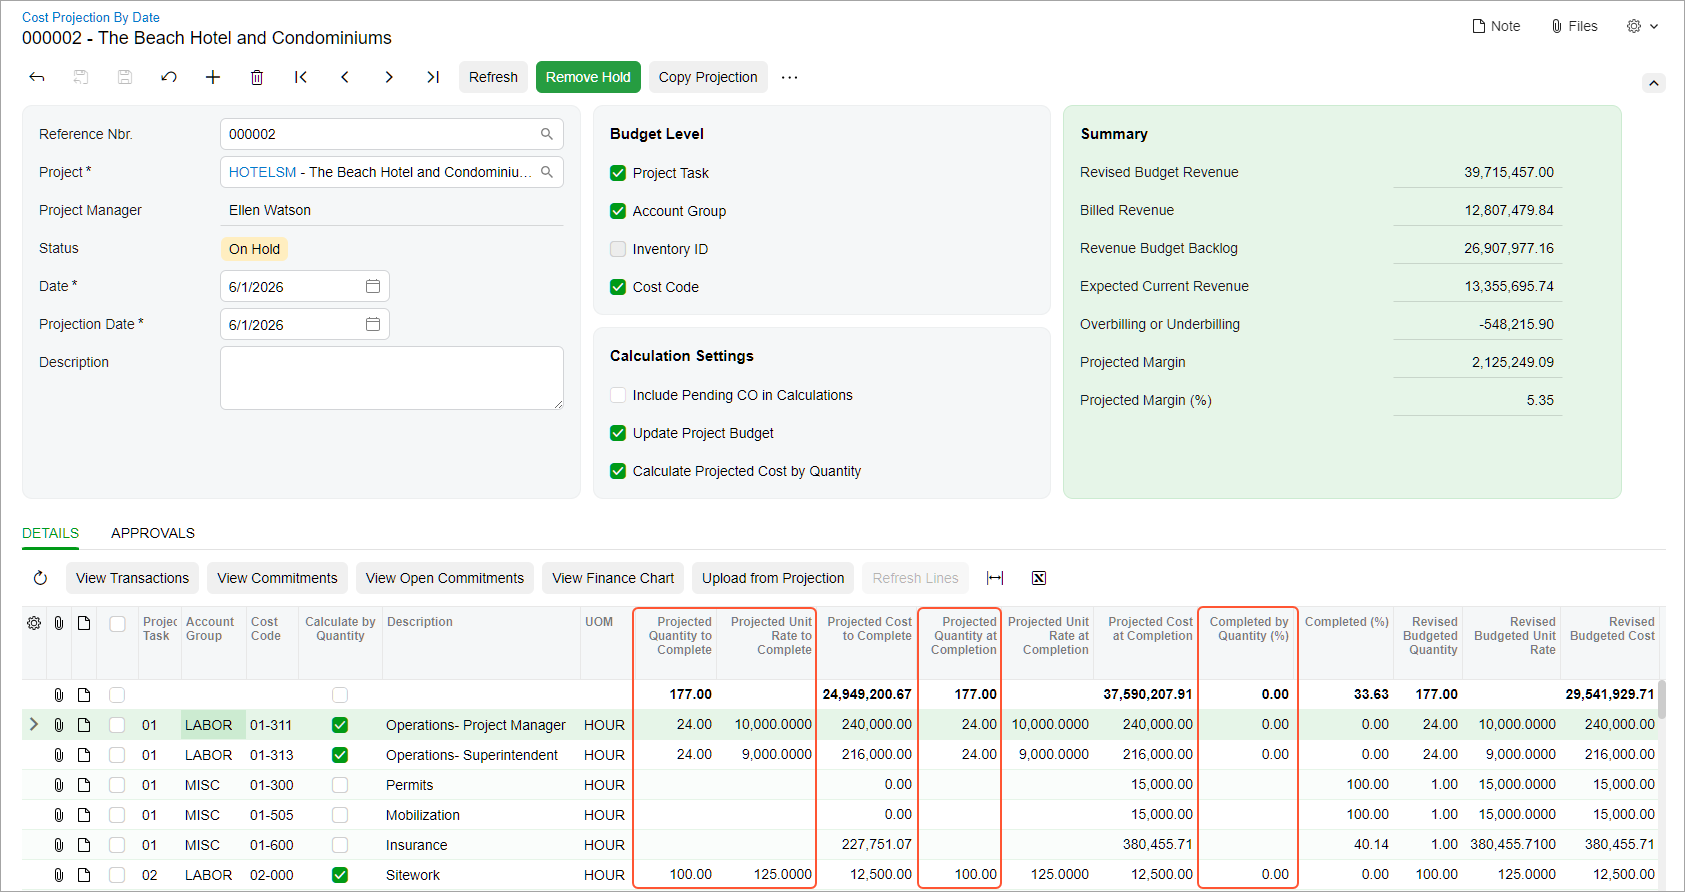Click the Remove Hold button

pos(588,77)
